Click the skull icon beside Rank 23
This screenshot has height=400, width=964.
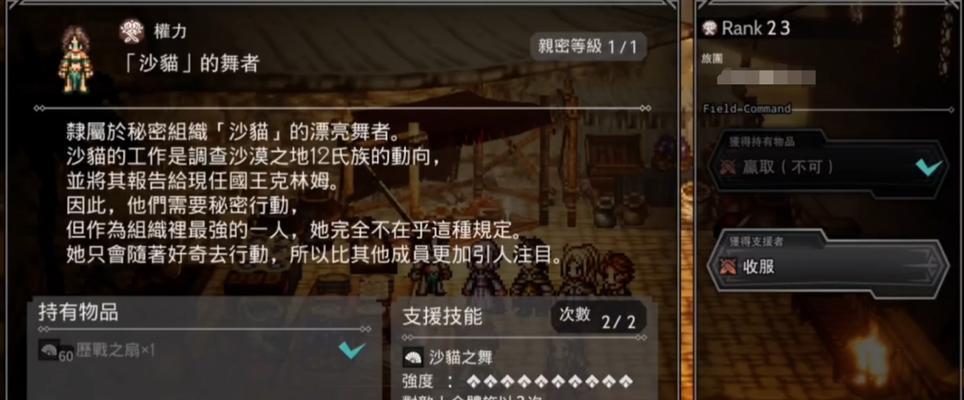pyautogui.click(x=710, y=28)
